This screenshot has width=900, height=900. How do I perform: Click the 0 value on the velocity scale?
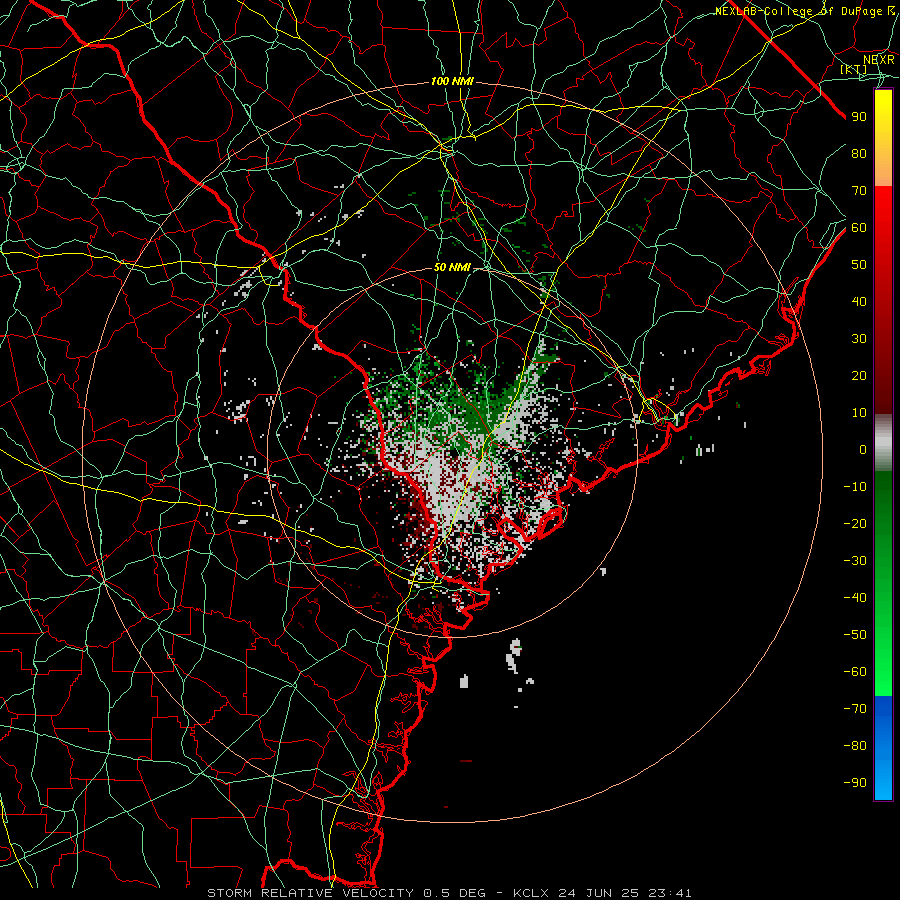point(863,450)
